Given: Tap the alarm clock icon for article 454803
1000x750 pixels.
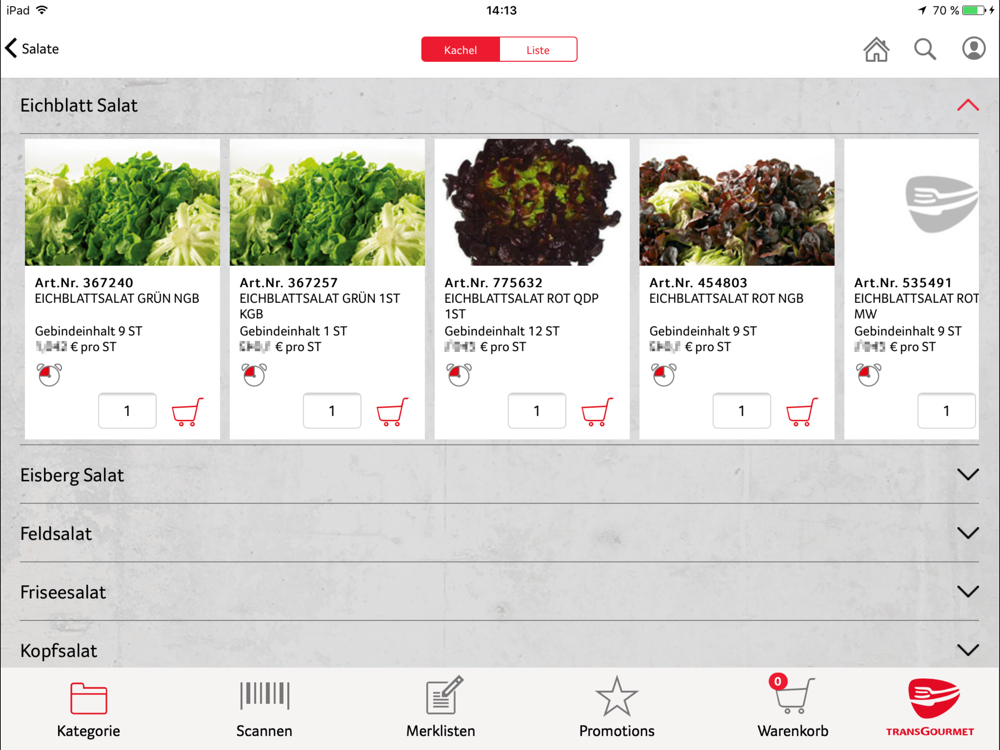Looking at the screenshot, I should click(x=663, y=374).
